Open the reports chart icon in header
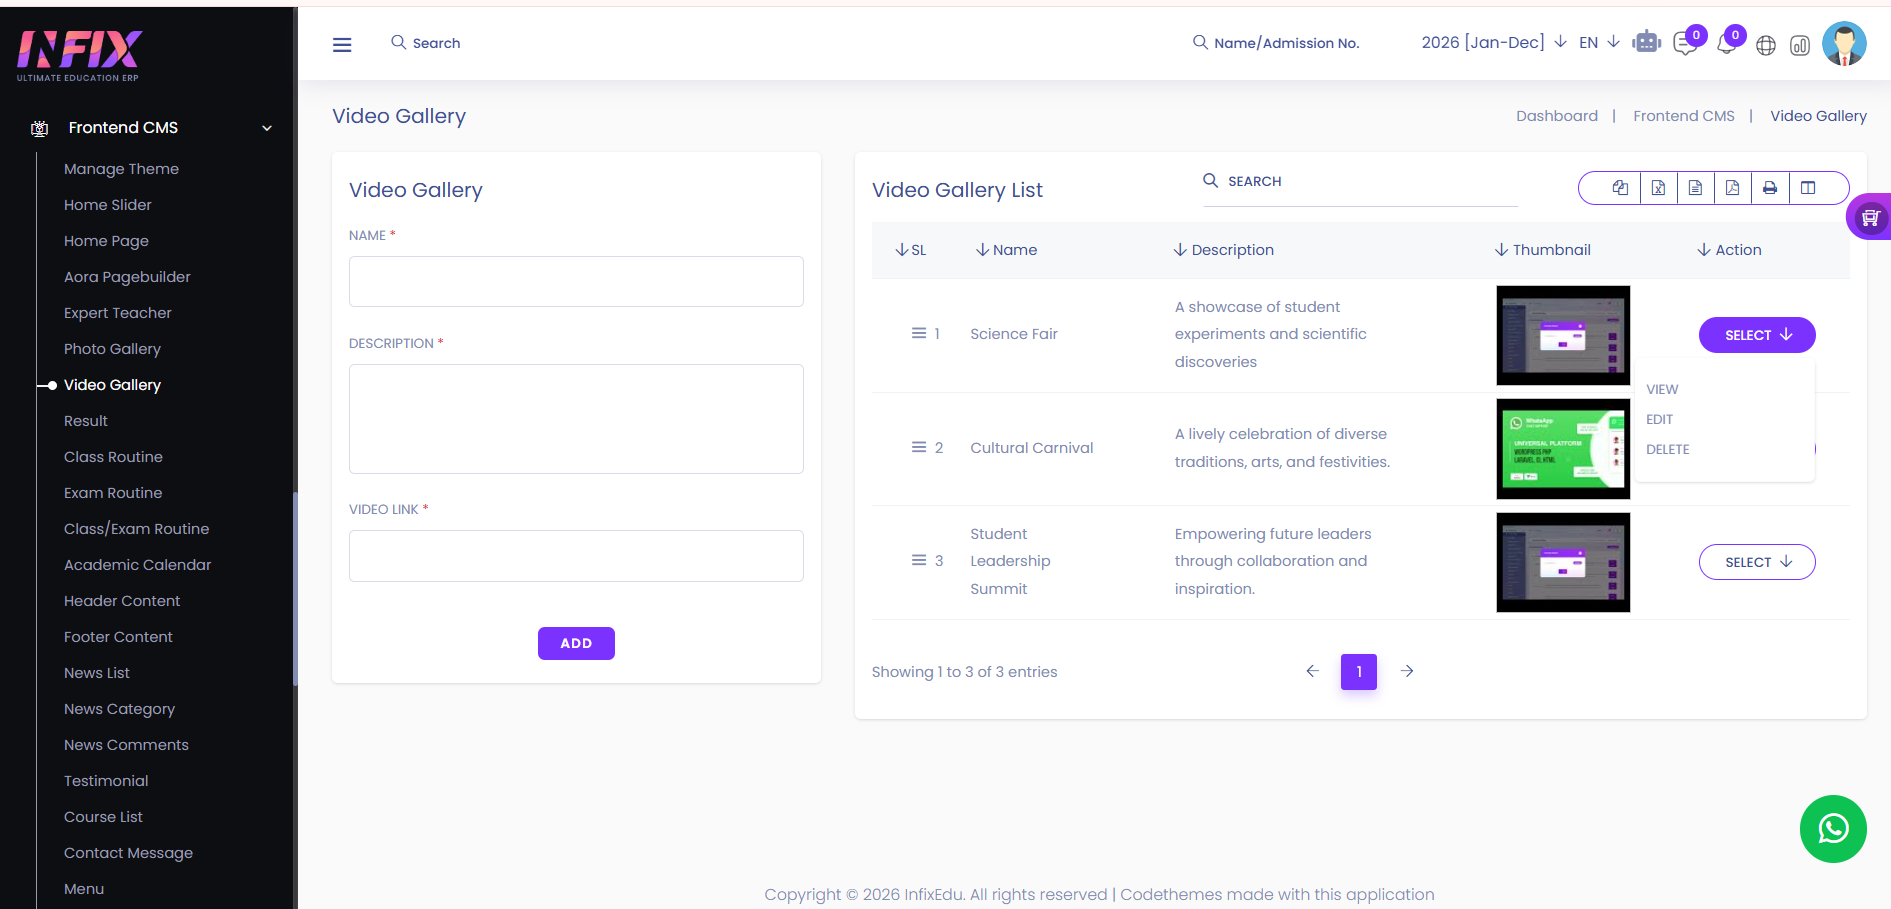 coord(1800,46)
